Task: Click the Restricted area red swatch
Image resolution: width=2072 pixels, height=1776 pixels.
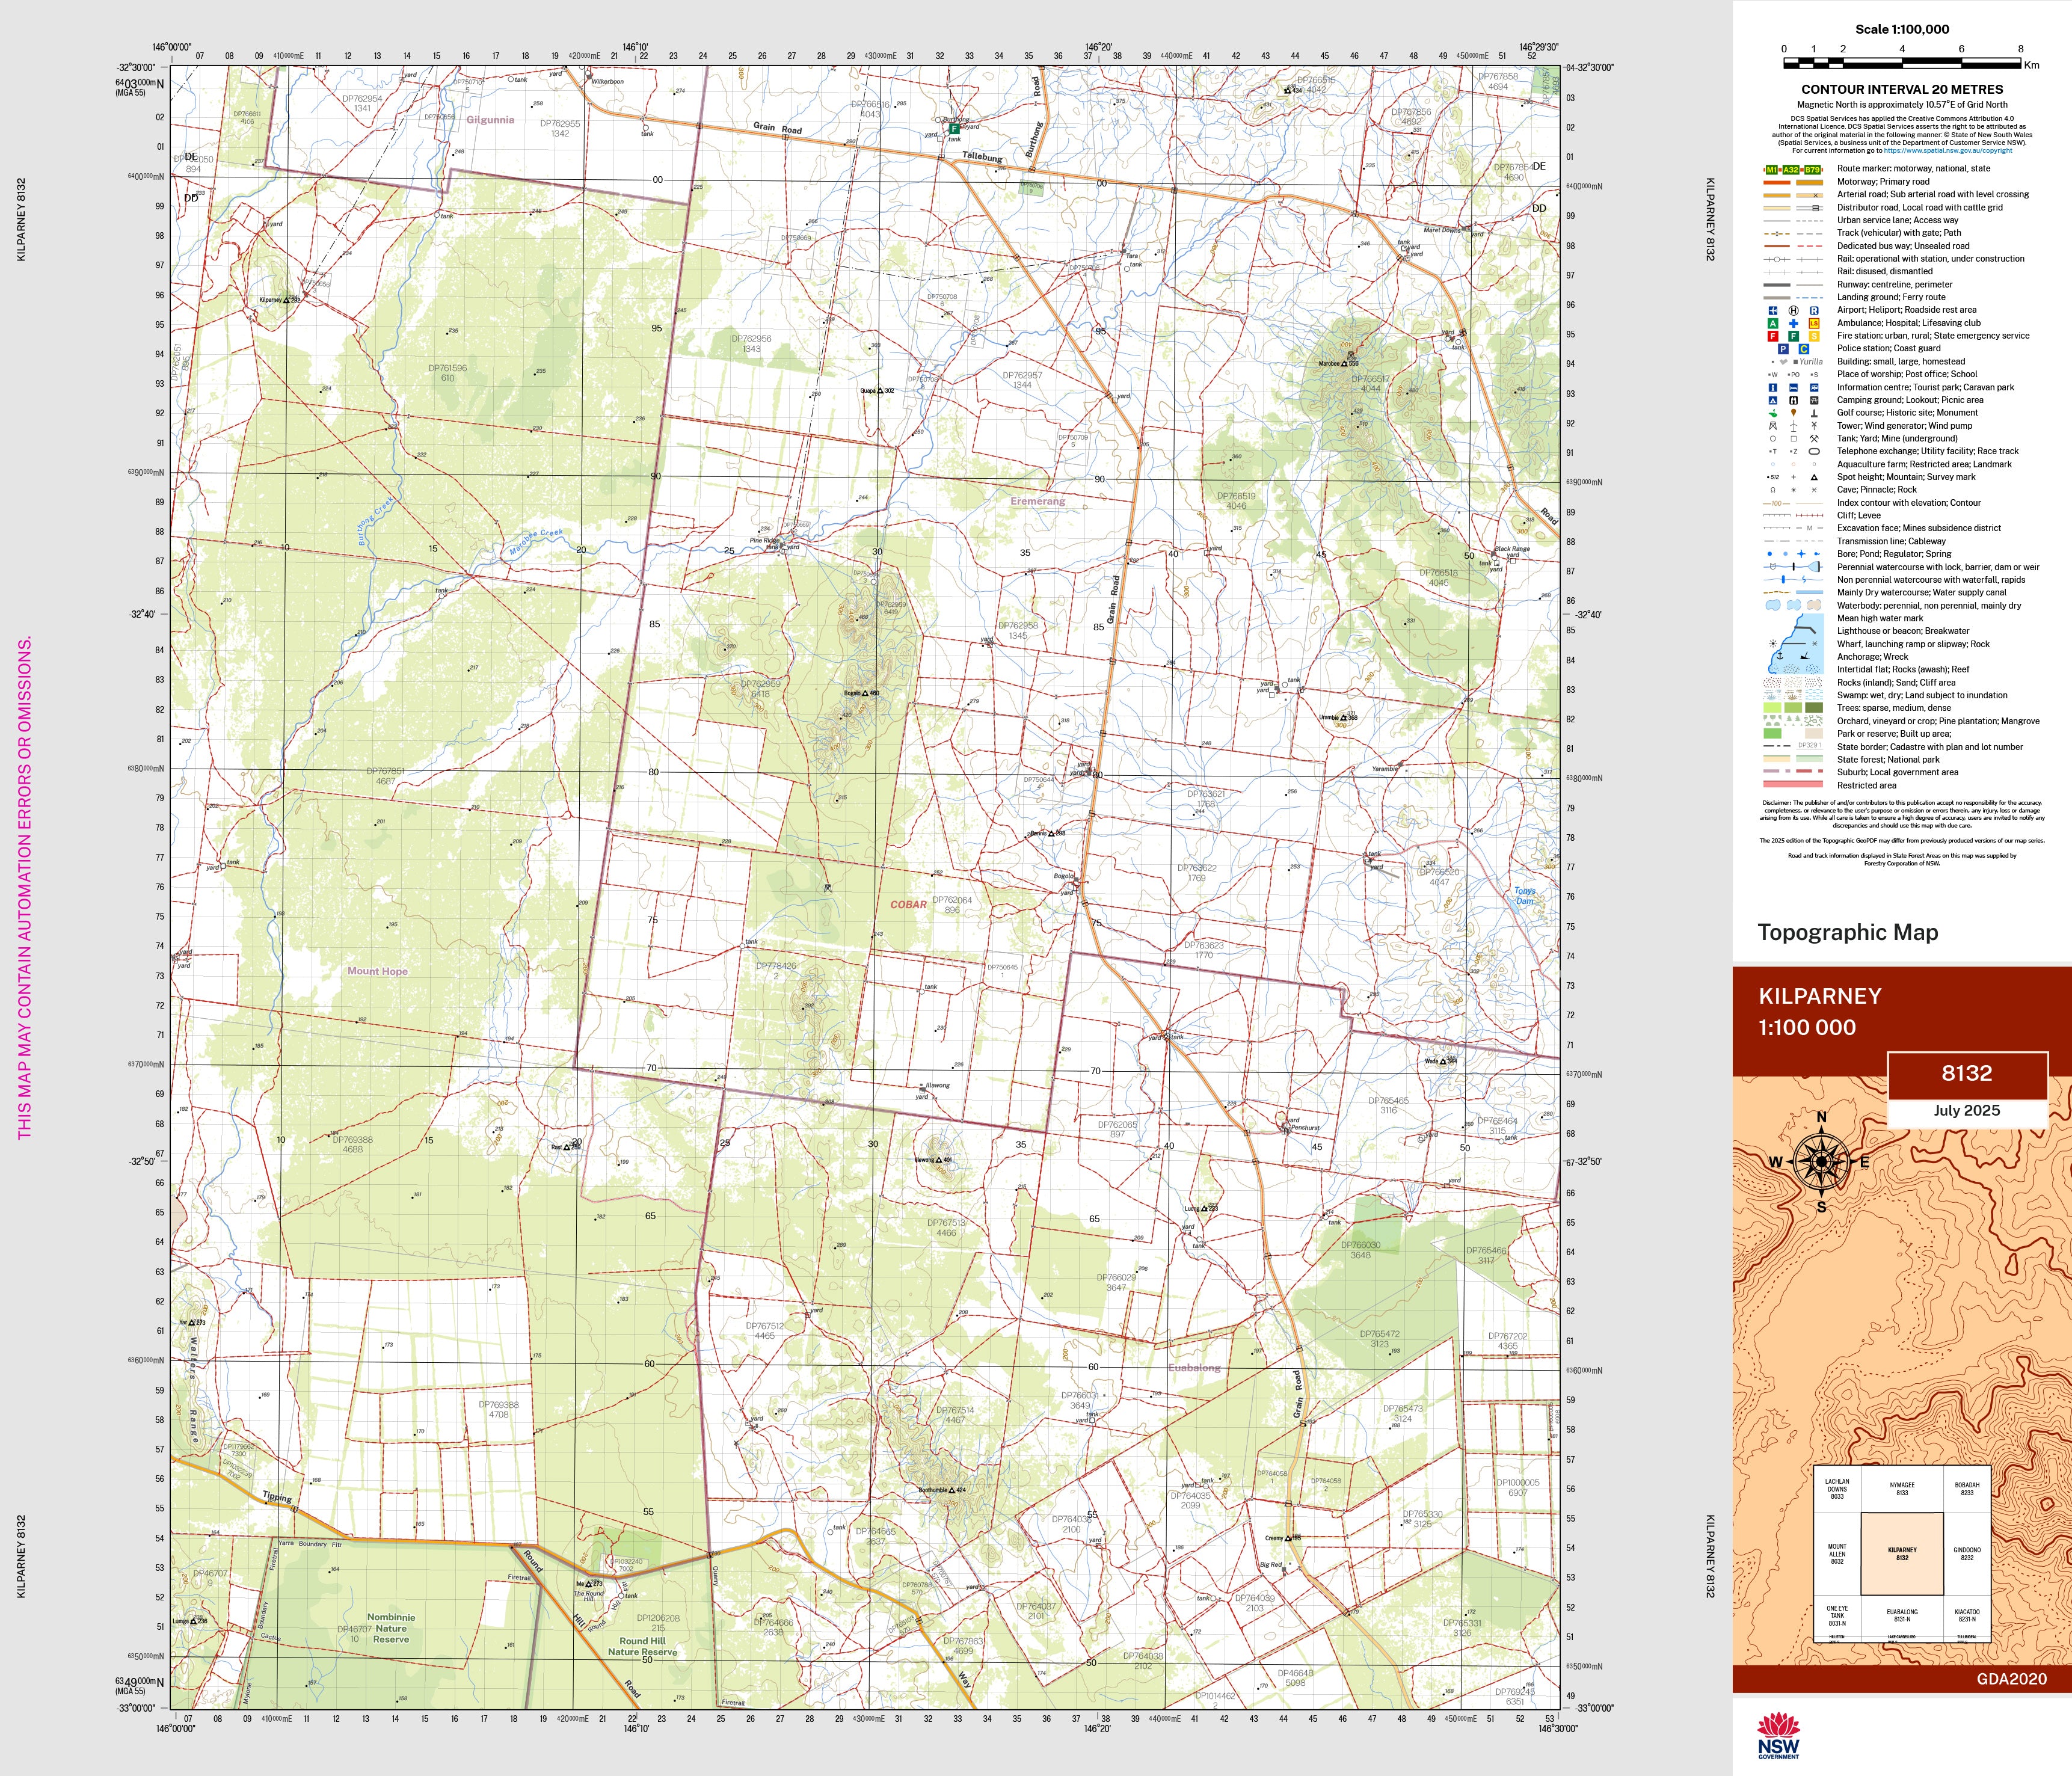Action: tap(1793, 785)
